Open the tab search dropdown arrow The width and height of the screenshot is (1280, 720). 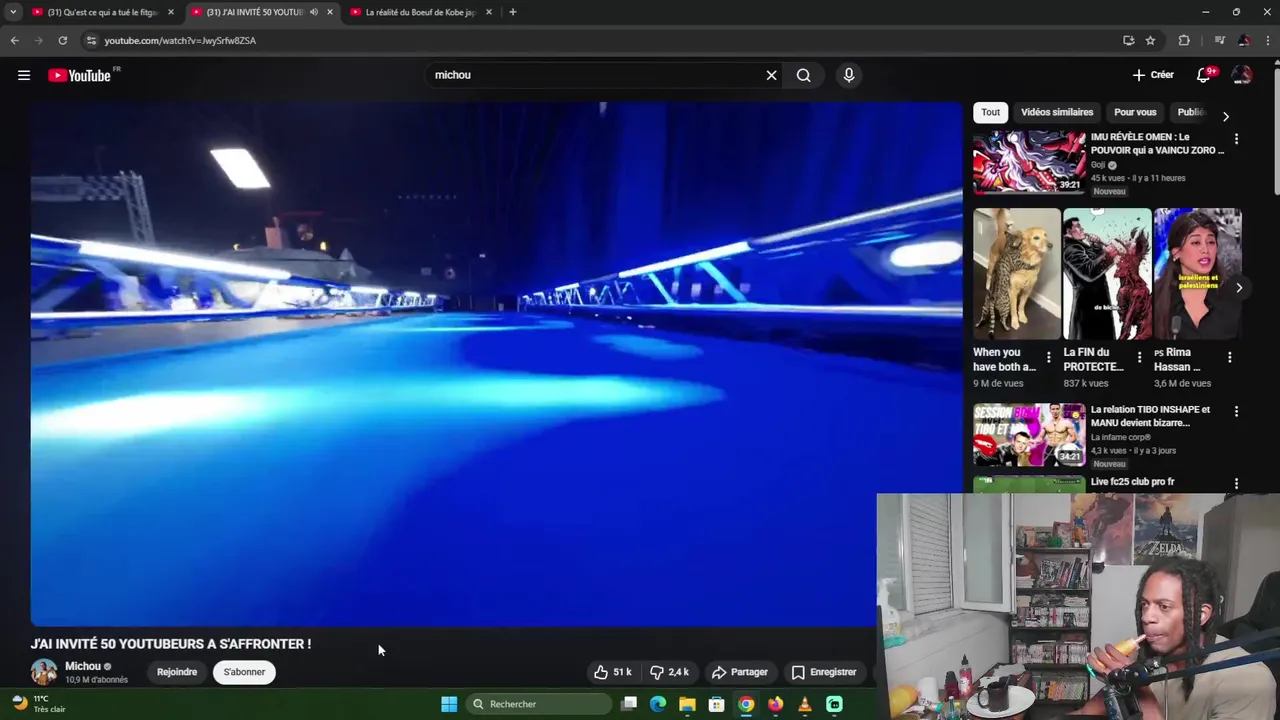[13, 12]
